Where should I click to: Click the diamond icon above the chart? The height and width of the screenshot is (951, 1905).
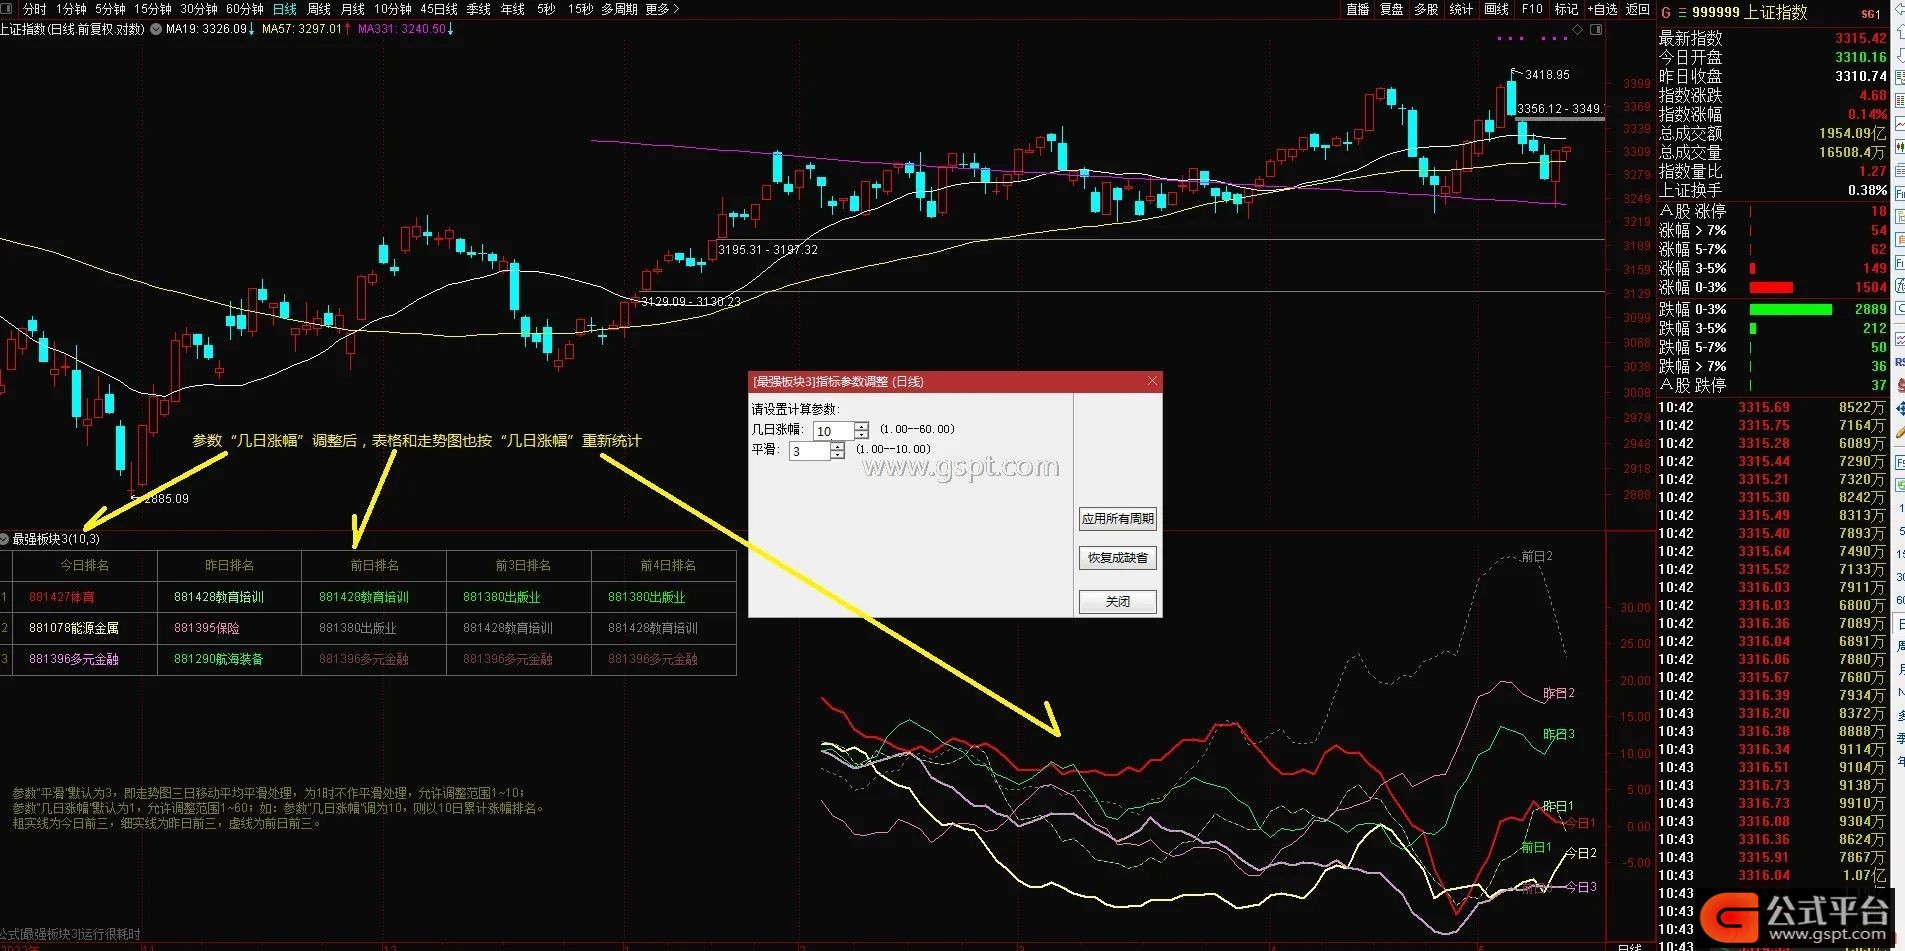pyautogui.click(x=1578, y=30)
